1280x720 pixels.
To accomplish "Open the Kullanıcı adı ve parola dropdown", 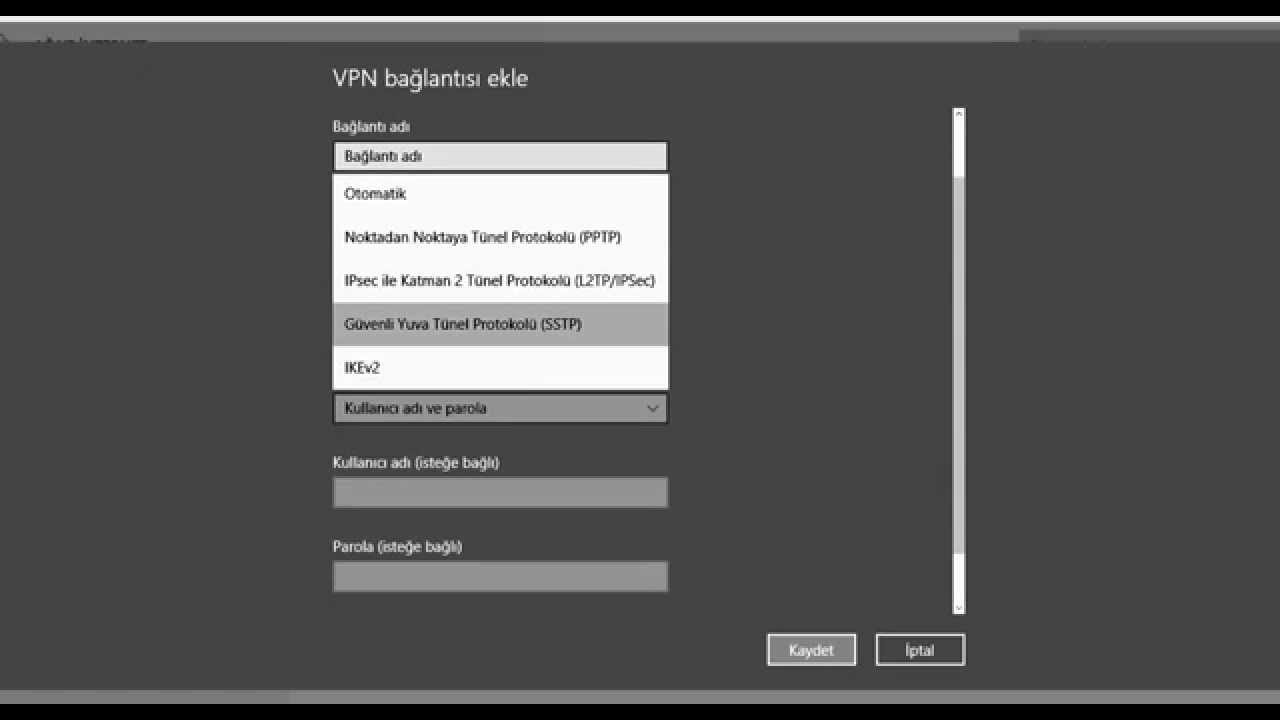I will [500, 408].
